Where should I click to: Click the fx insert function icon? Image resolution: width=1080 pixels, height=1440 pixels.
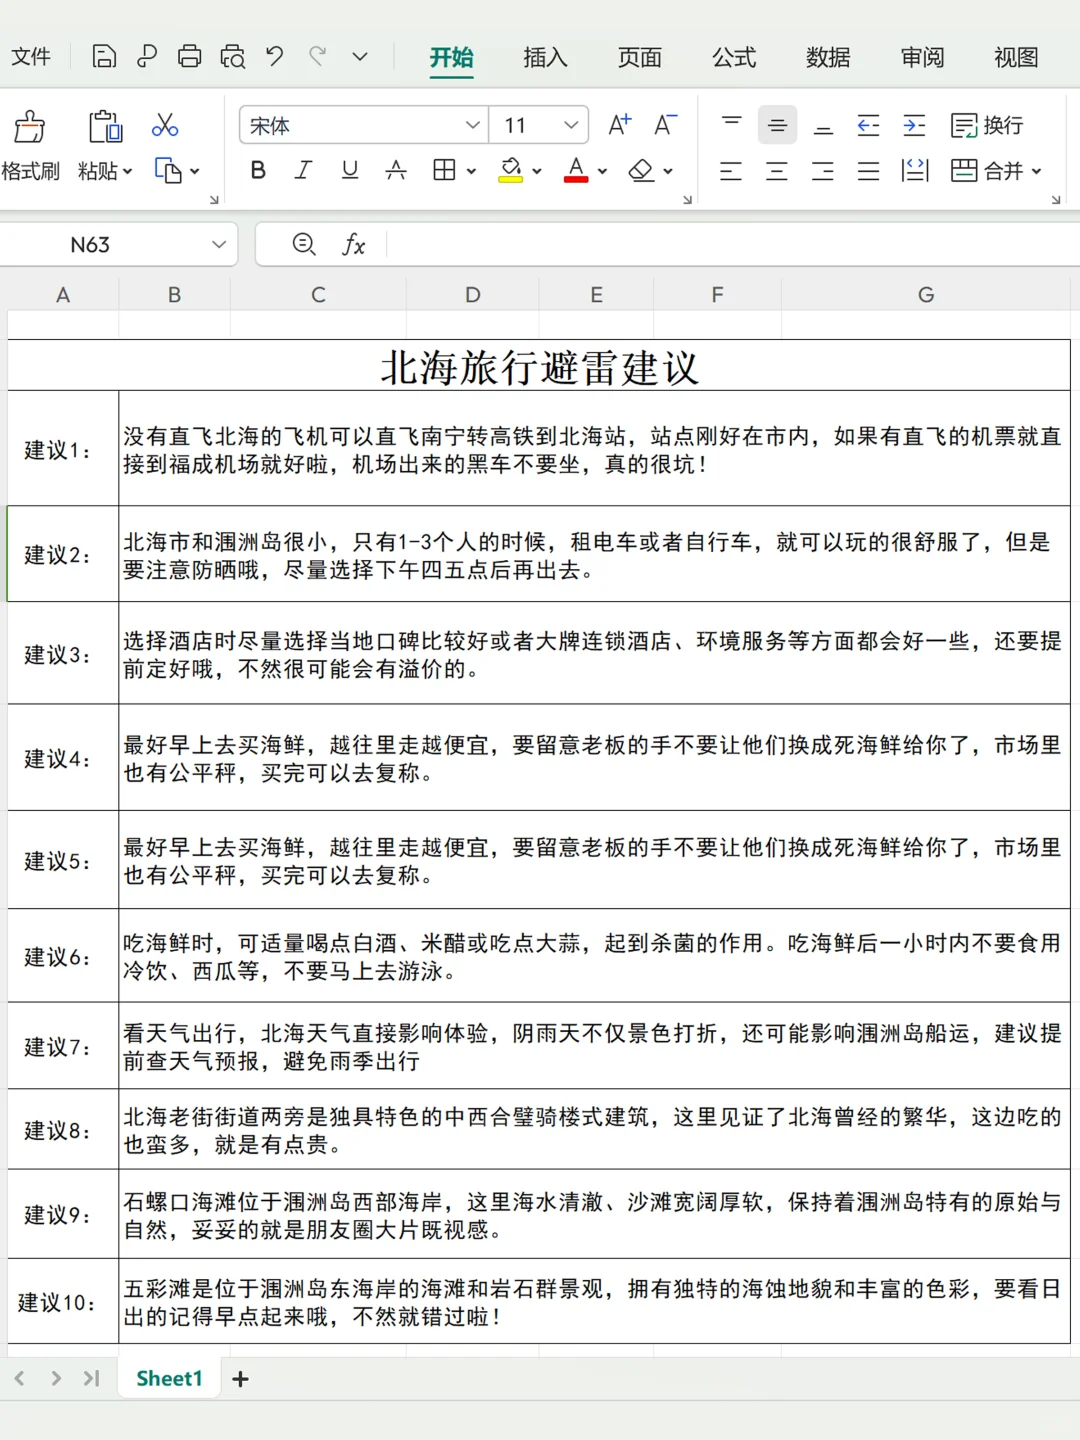coord(354,244)
